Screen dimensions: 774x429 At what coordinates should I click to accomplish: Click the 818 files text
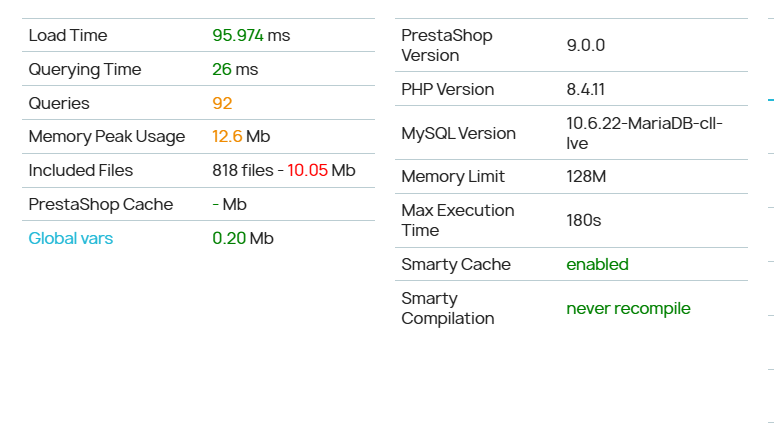[243, 170]
